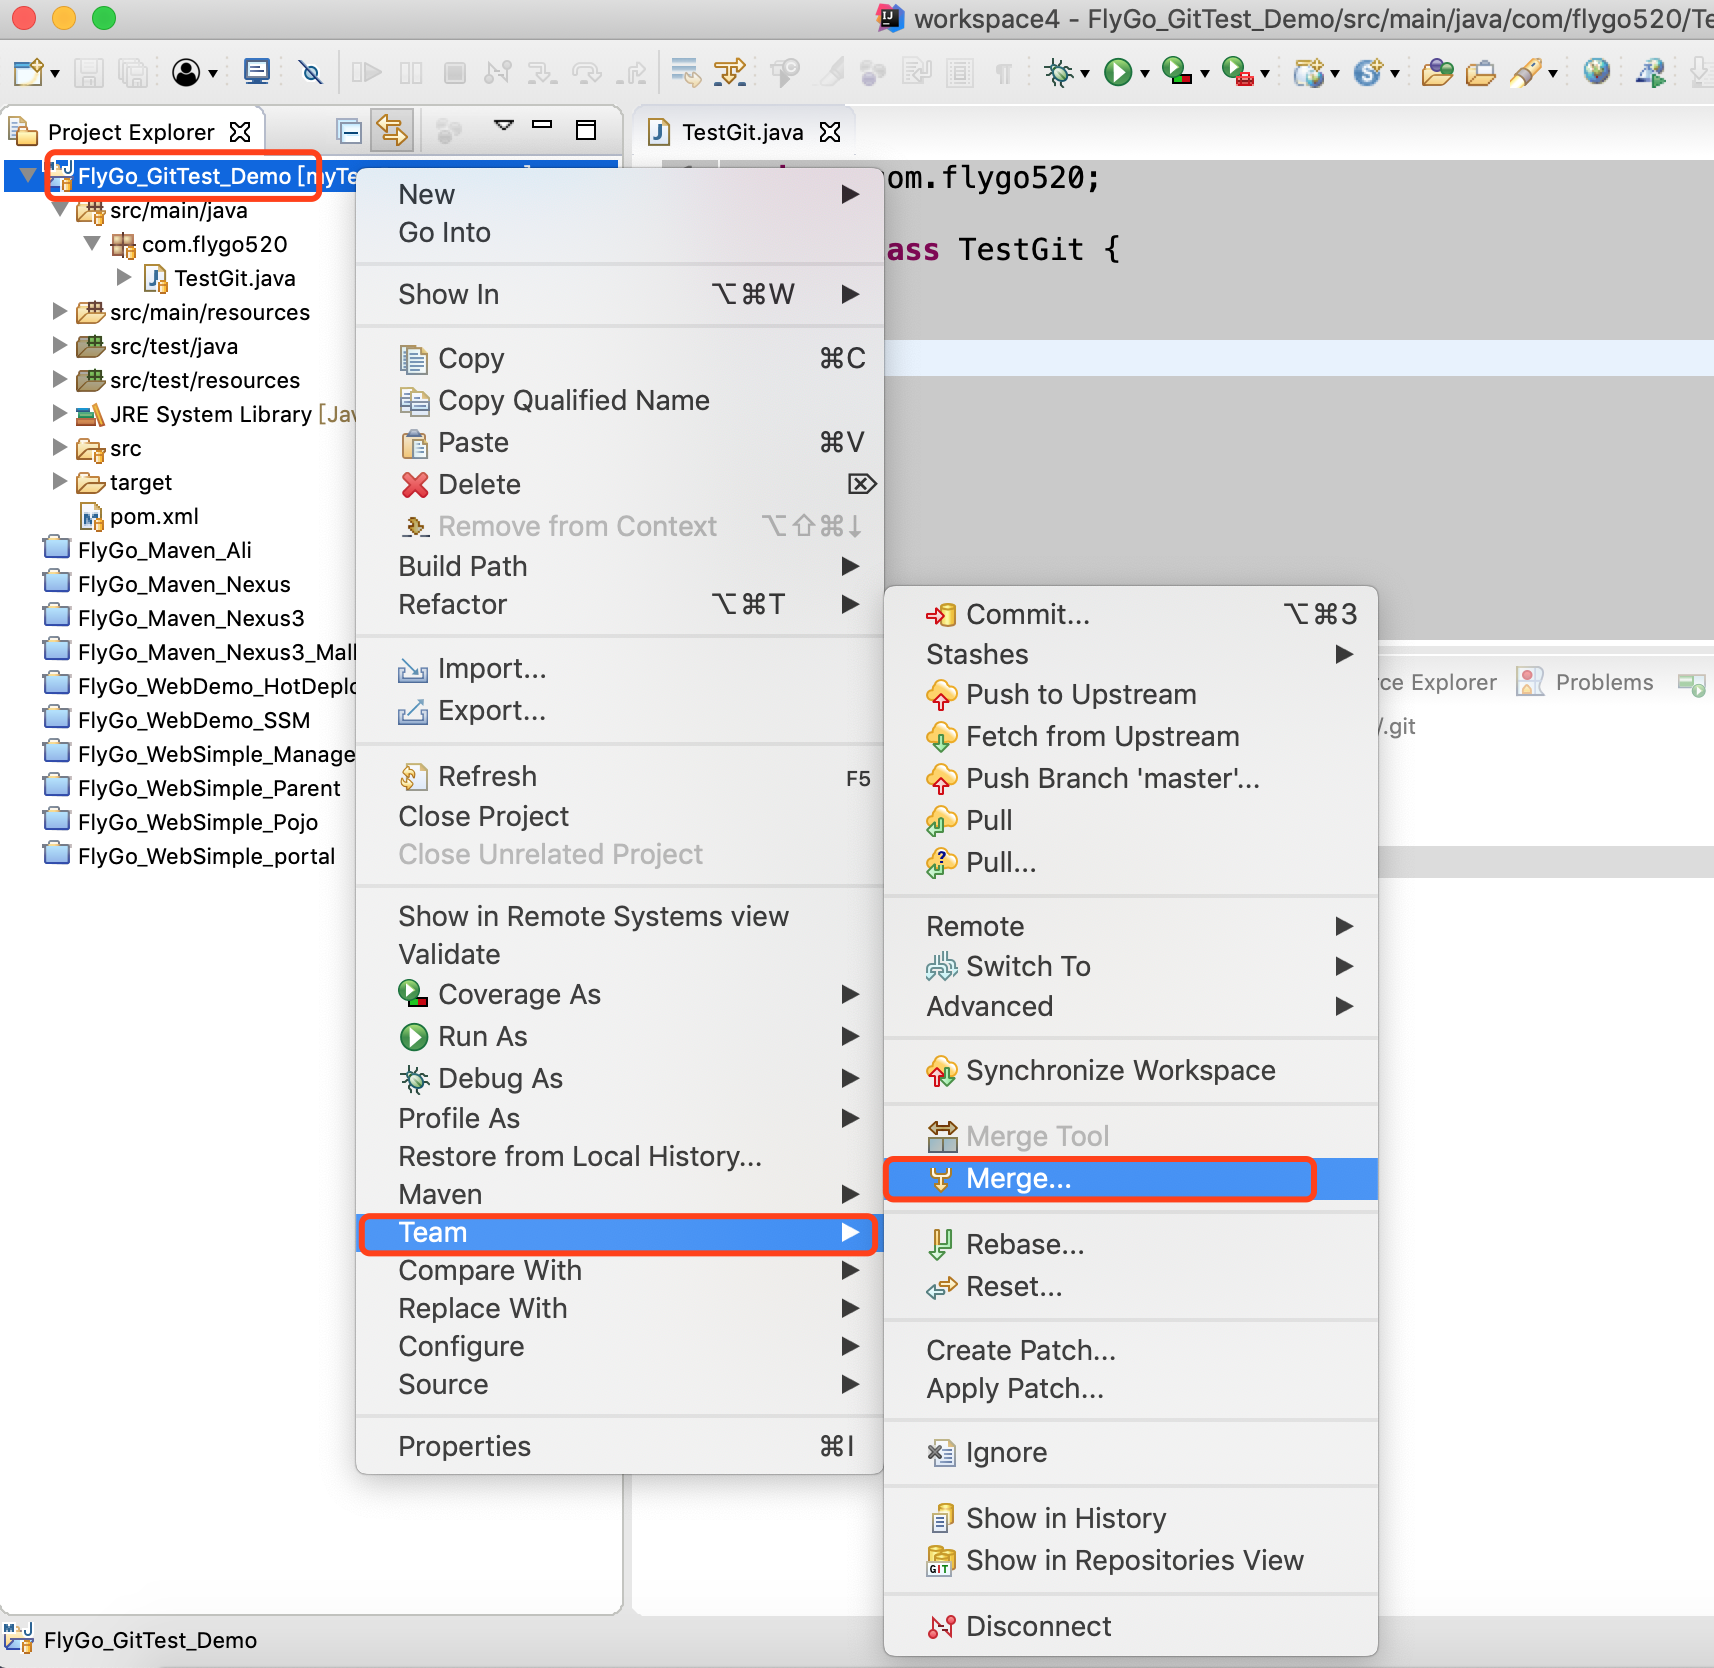The width and height of the screenshot is (1714, 1668).
Task: Choose Merge... from the Team submenu
Action: [x=1131, y=1179]
